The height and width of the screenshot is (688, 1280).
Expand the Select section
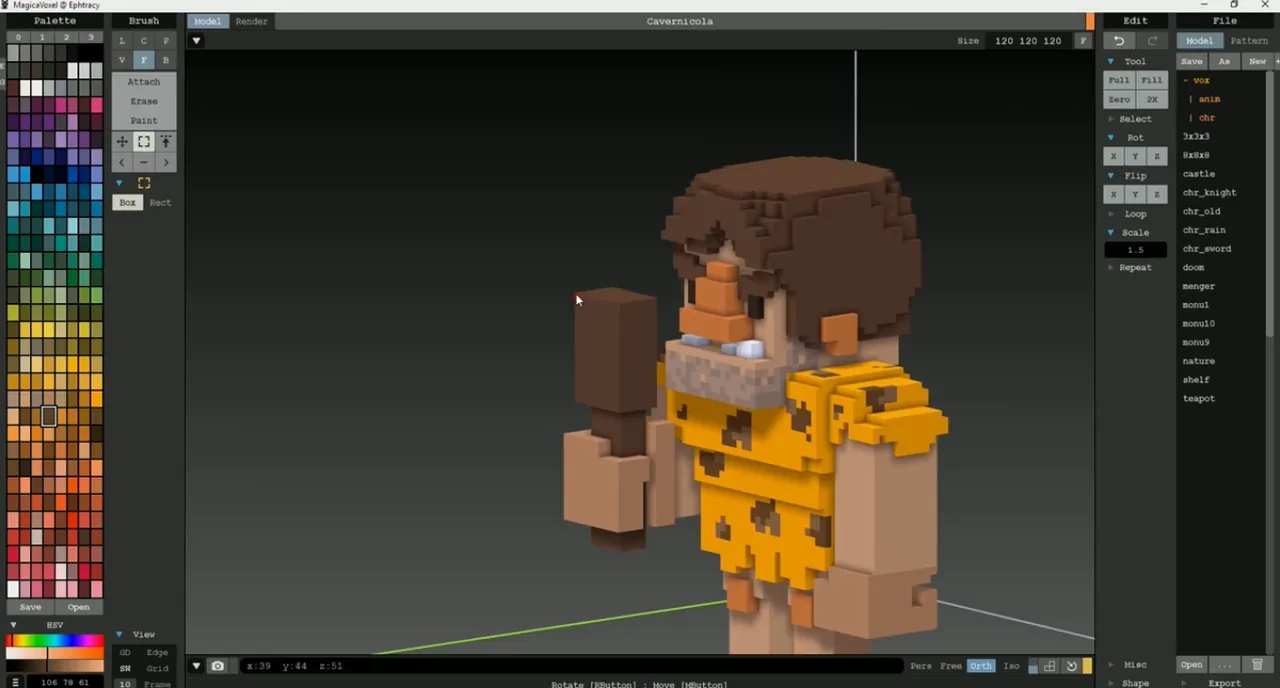click(1111, 119)
